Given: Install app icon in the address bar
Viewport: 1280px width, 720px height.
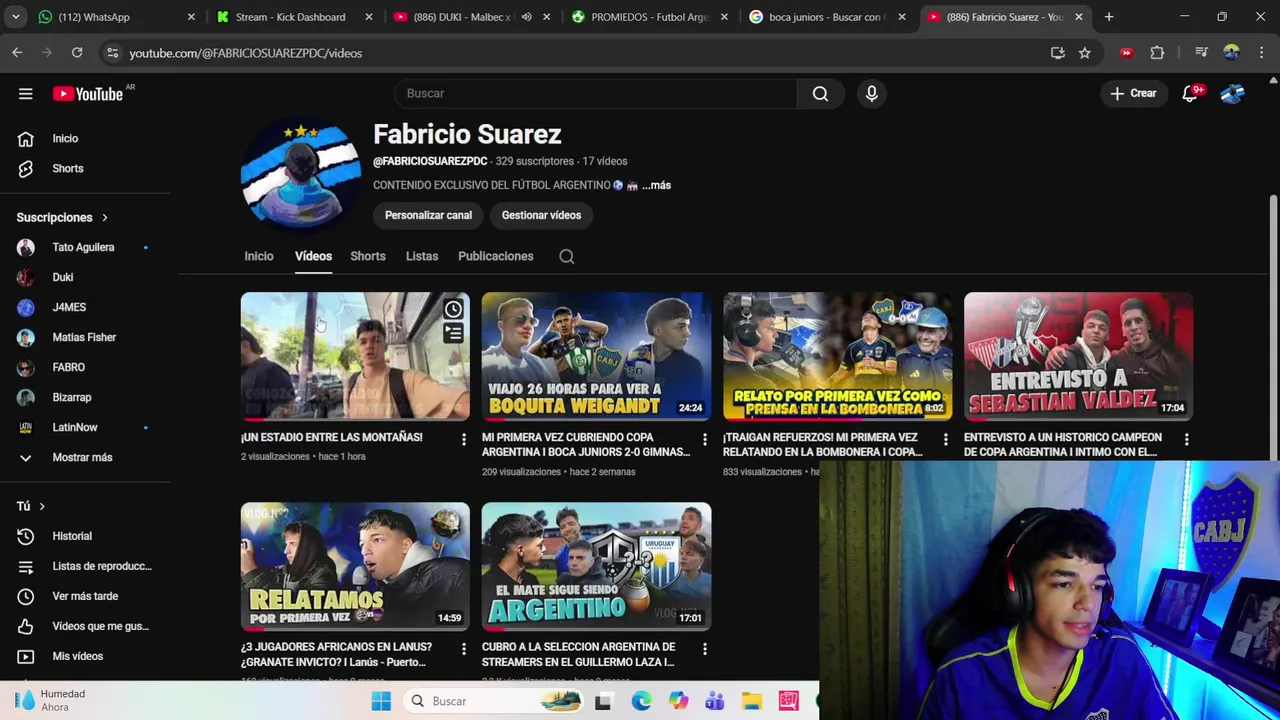Looking at the screenshot, I should click(x=1058, y=53).
